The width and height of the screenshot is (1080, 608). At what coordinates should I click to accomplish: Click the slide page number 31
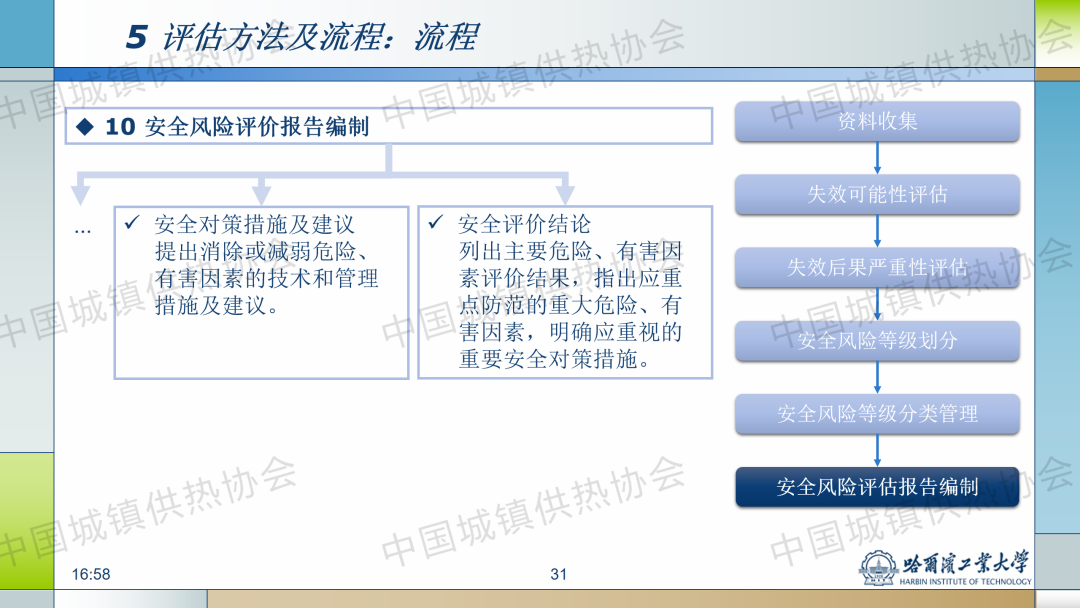click(x=558, y=574)
